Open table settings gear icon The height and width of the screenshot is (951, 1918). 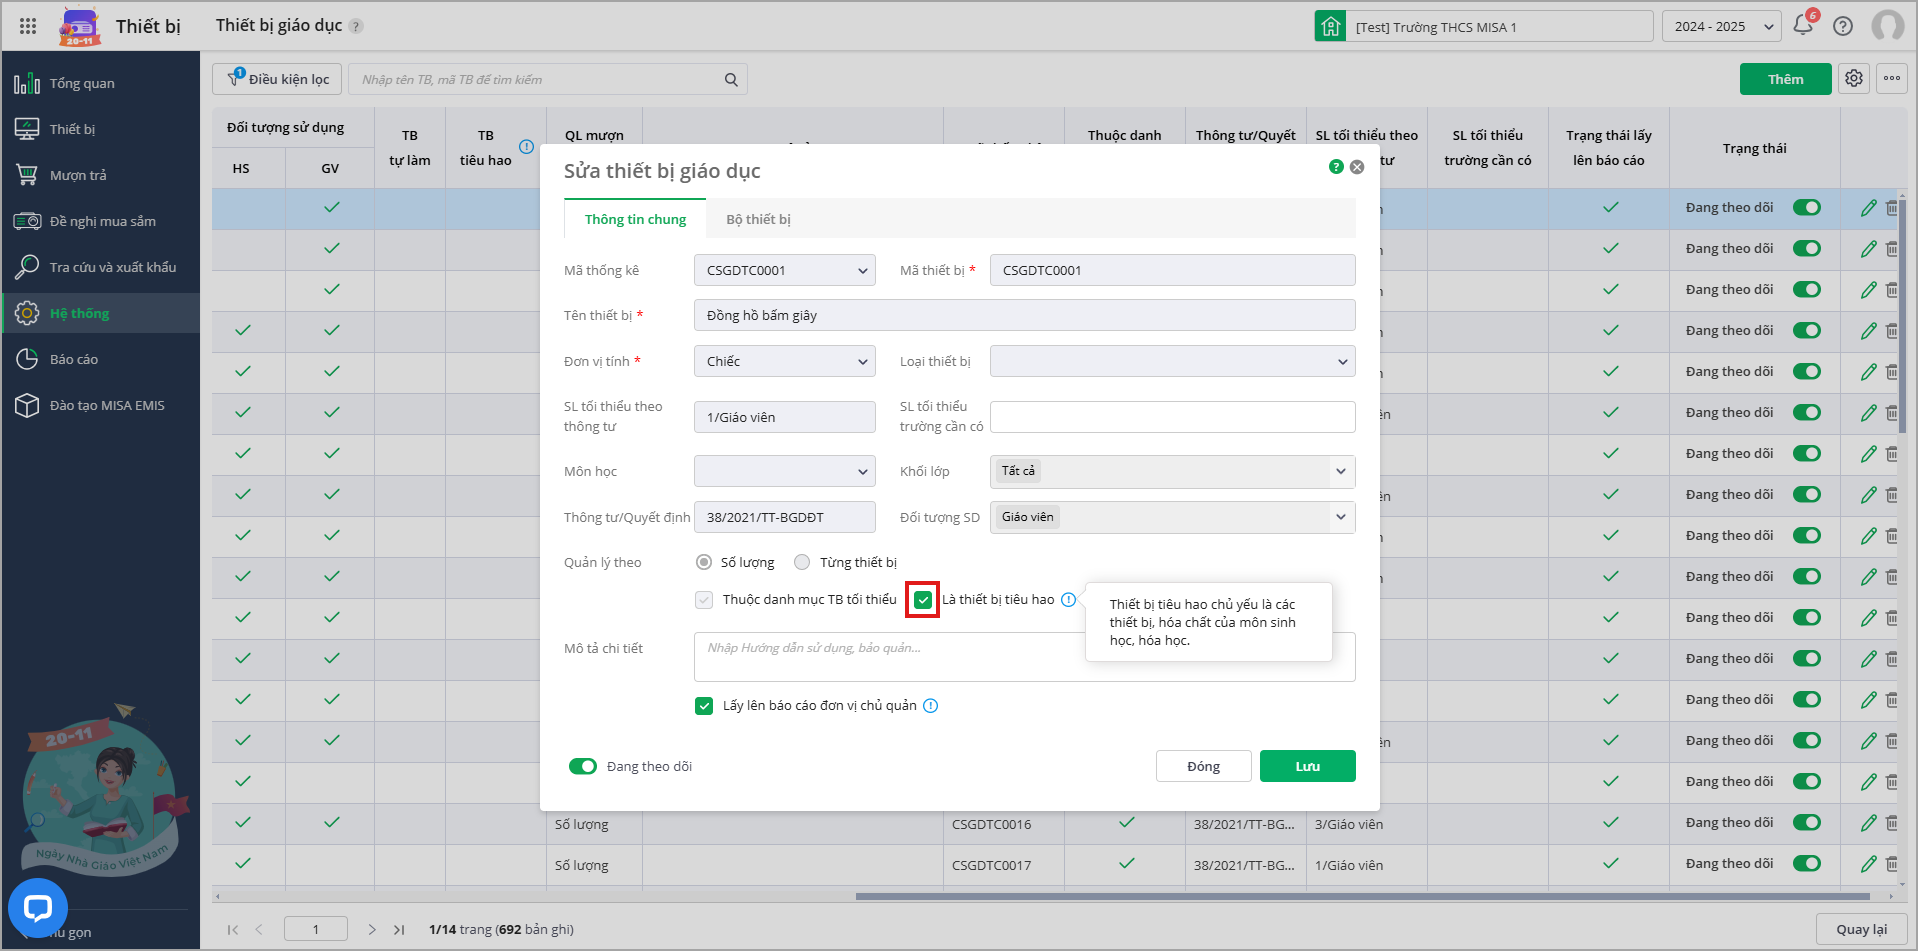(1854, 79)
